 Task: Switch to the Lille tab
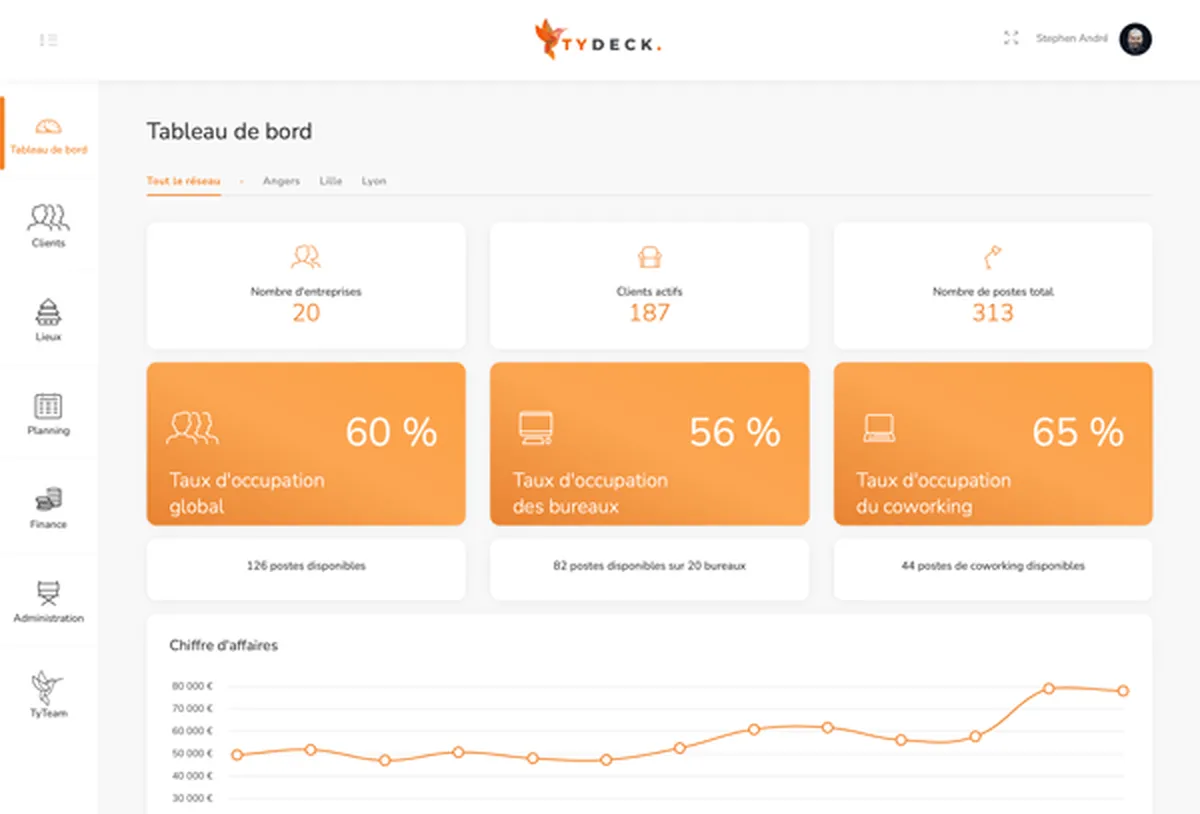[331, 181]
